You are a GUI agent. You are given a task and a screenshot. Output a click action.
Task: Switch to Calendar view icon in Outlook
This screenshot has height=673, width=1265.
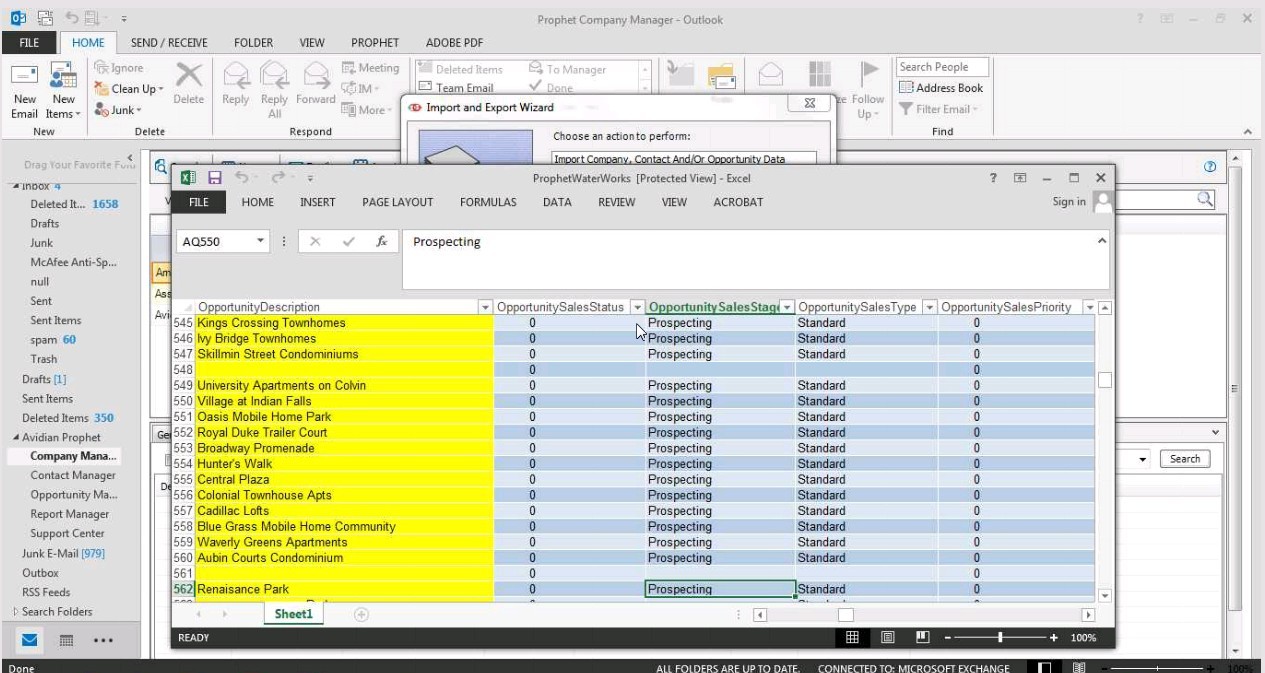[x=66, y=640]
